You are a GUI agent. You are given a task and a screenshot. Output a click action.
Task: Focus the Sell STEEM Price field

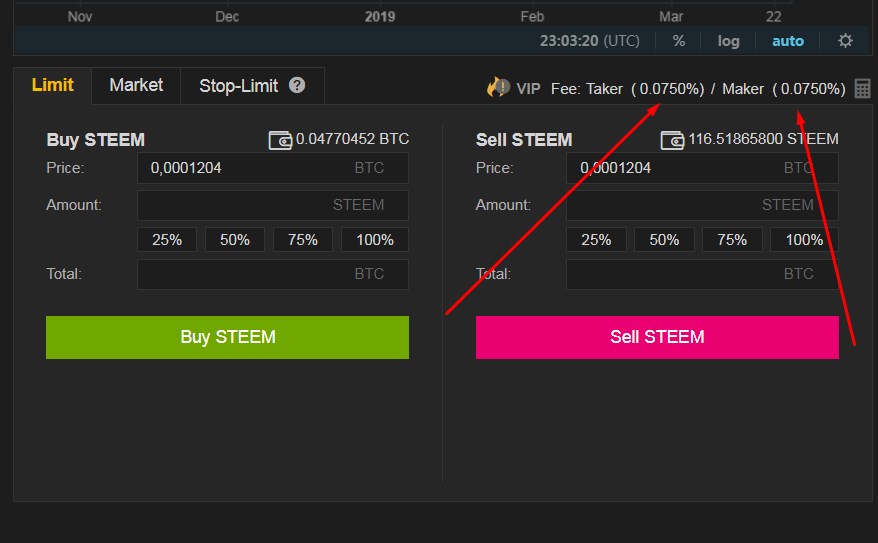pos(702,168)
